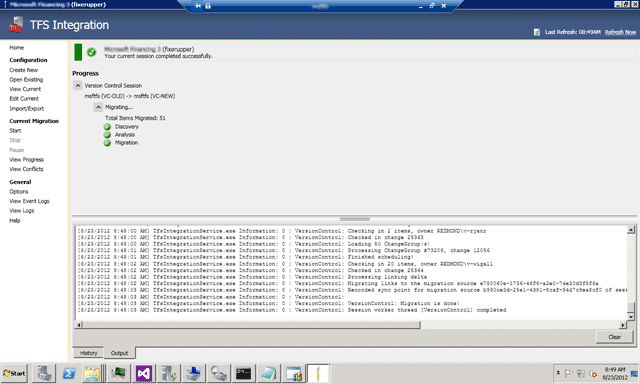Viewport: 640px width, 384px height.
Task: Open Windows Explorer folder icon in taskbar
Action: click(92, 373)
